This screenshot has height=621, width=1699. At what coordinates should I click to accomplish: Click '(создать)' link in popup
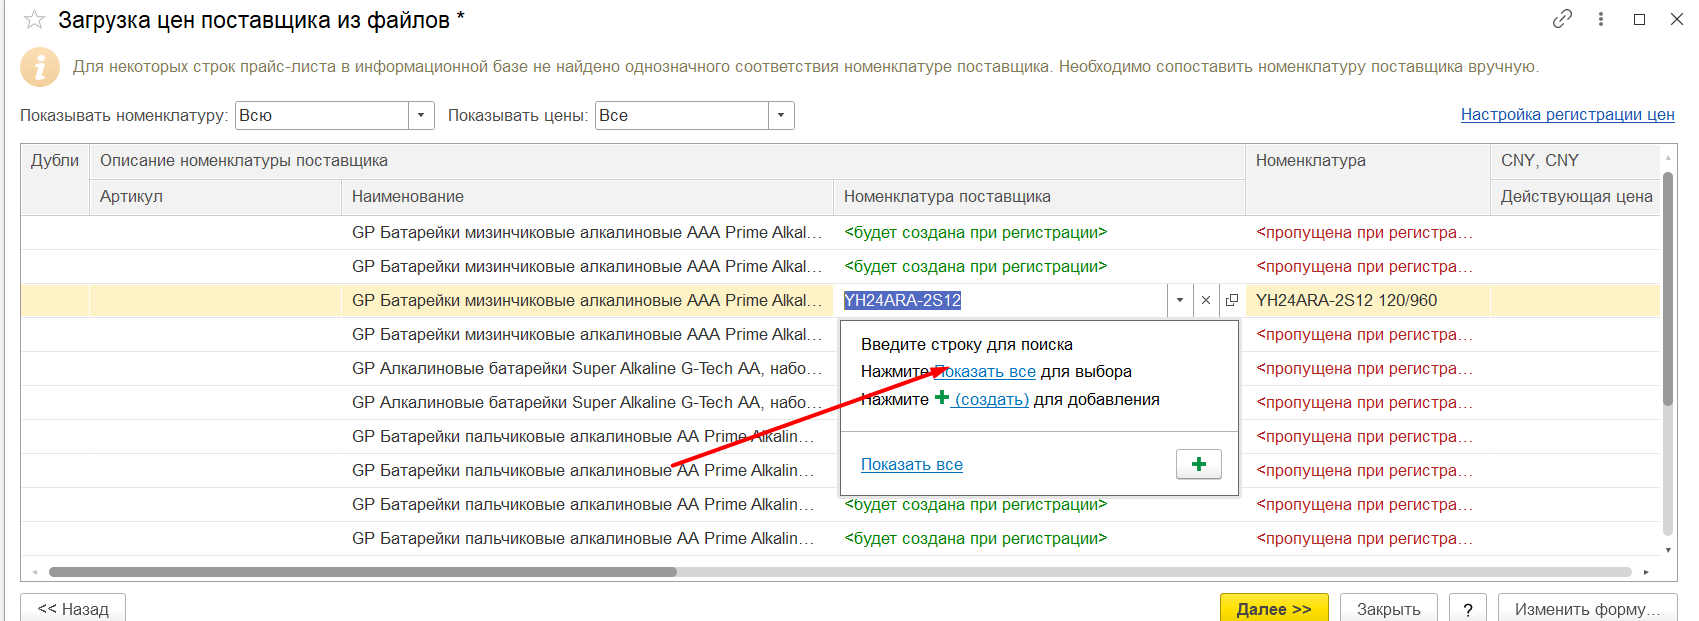991,400
